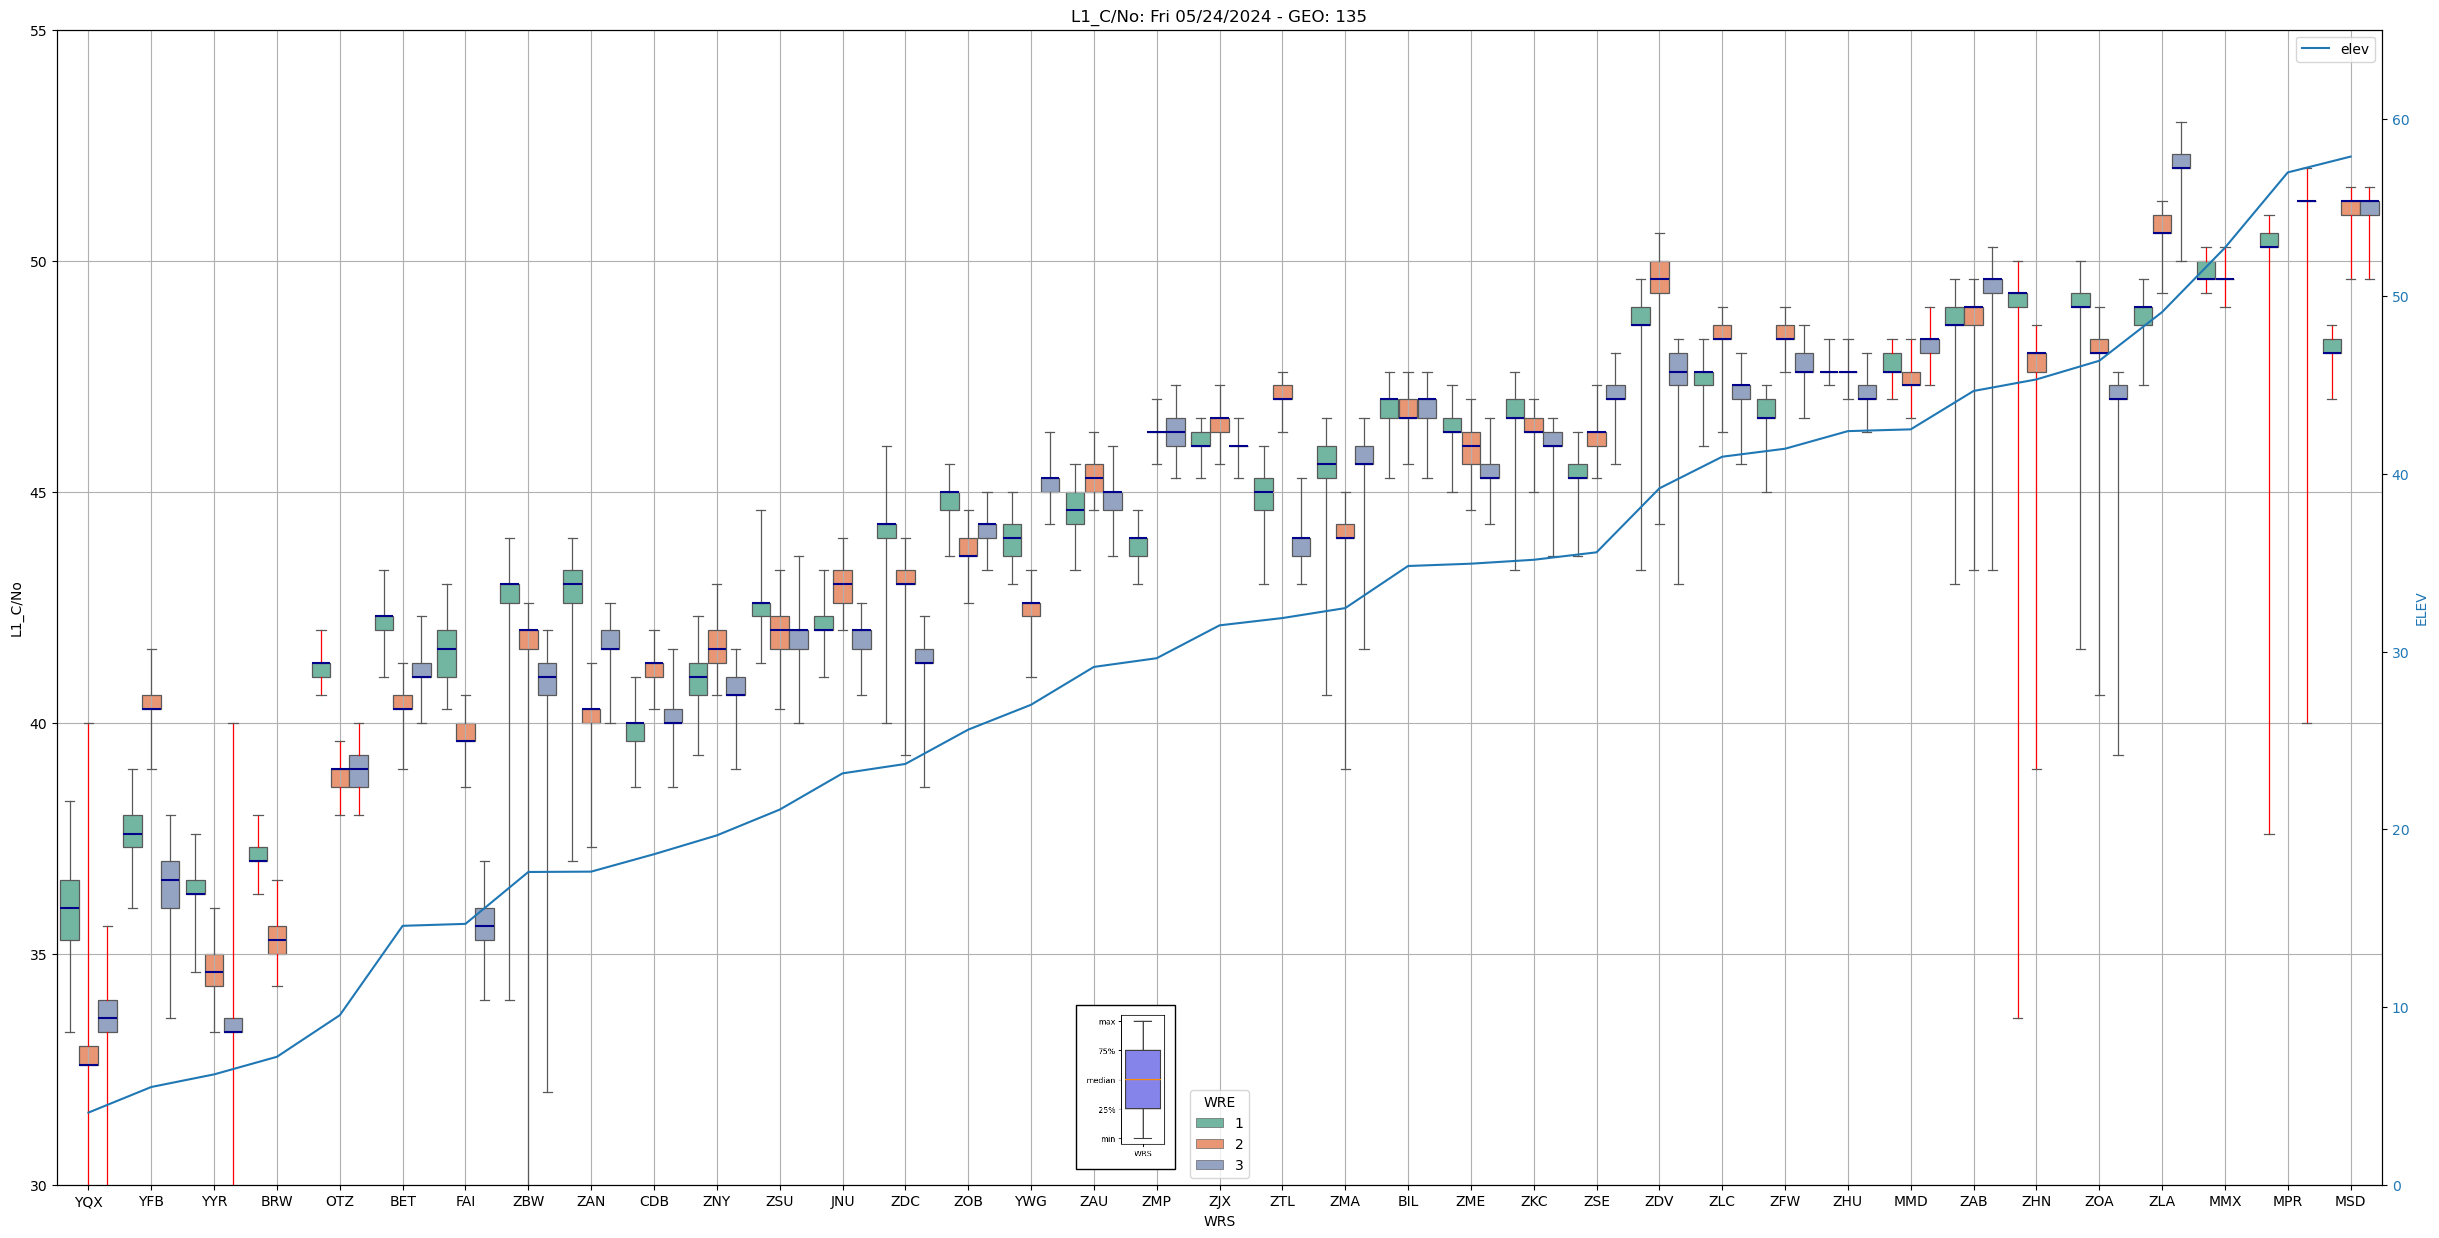This screenshot has width=2439, height=1238.
Task: Click the ZSE station label
Action: 1597,1201
